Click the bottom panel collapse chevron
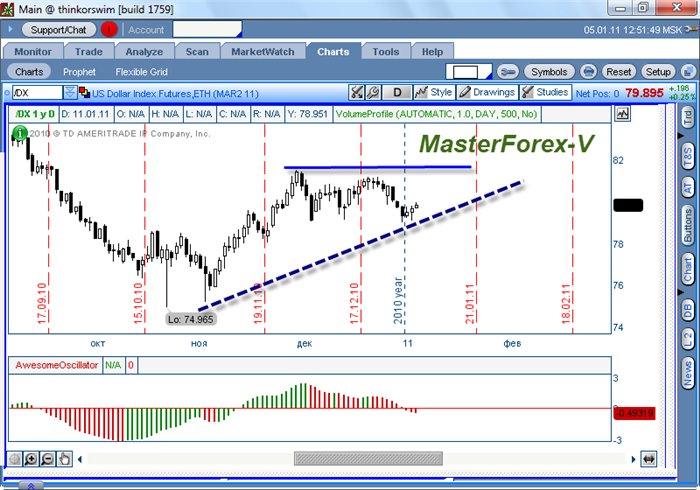The width and height of the screenshot is (700, 490). click(30, 486)
